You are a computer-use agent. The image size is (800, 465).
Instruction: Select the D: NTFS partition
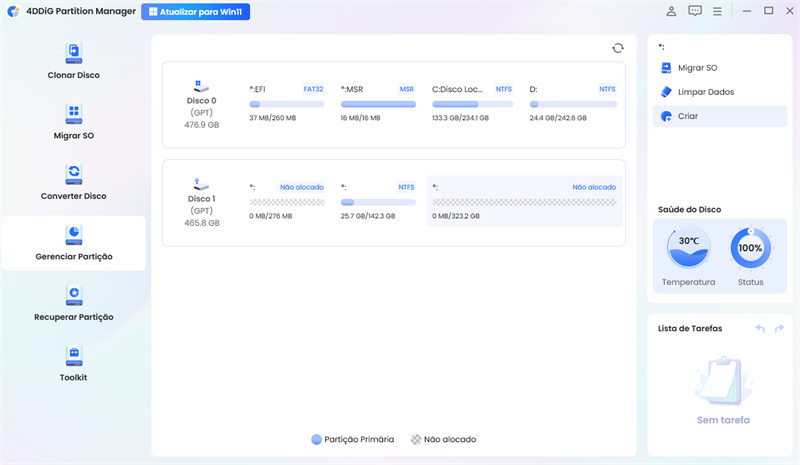coord(572,104)
